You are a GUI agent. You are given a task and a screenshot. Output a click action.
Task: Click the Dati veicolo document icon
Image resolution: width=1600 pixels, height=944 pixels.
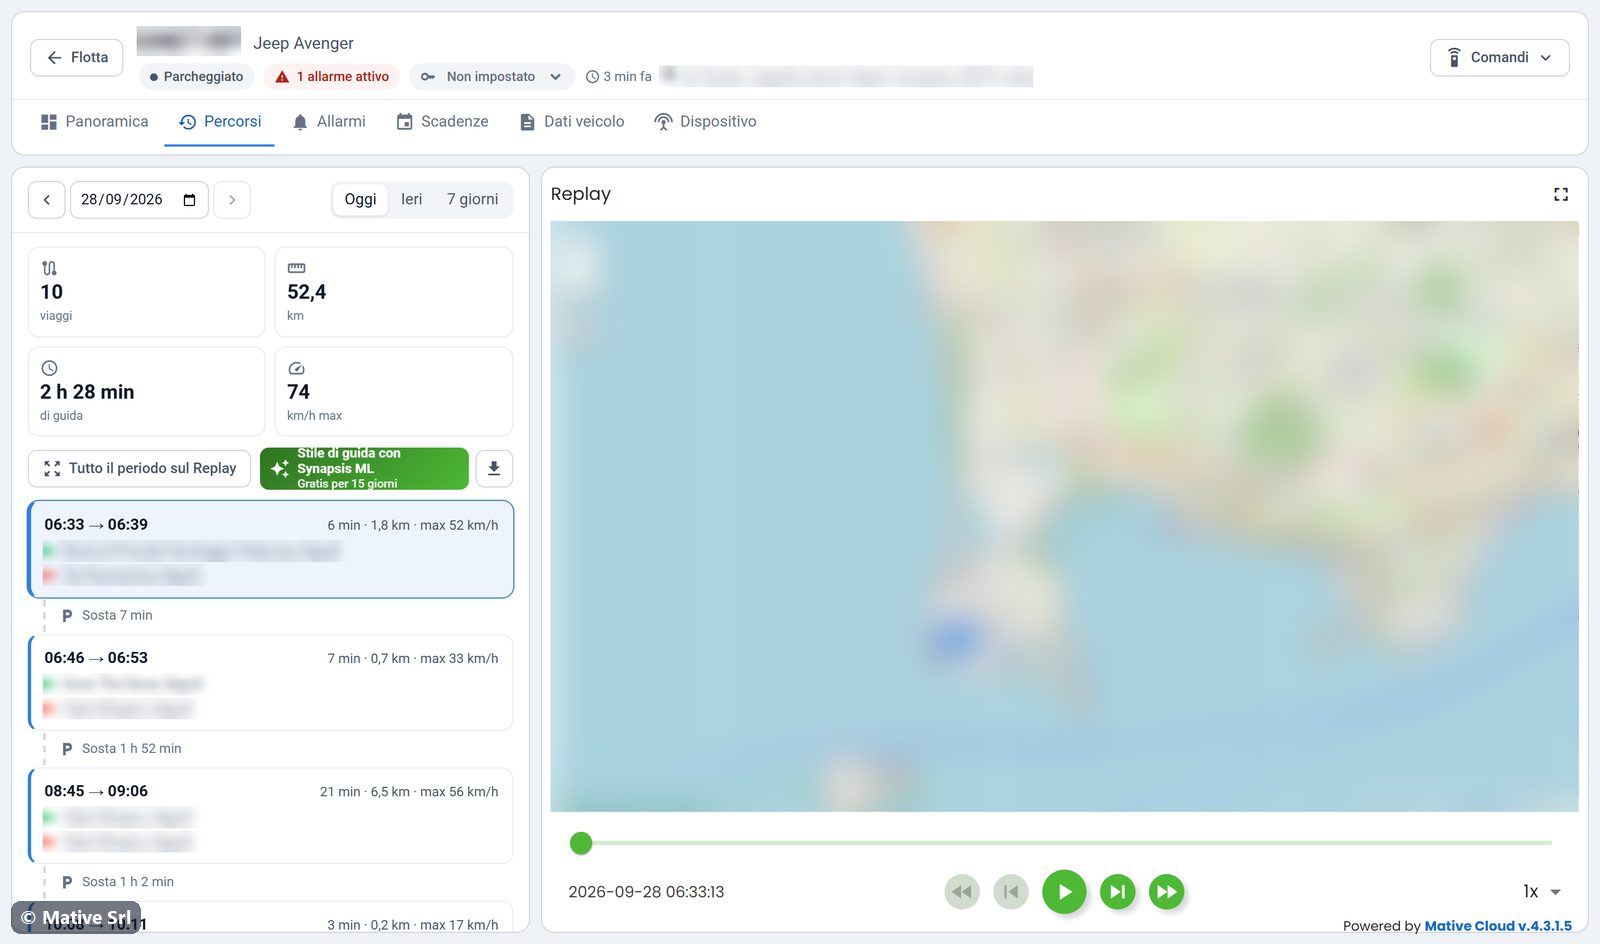[x=527, y=122]
